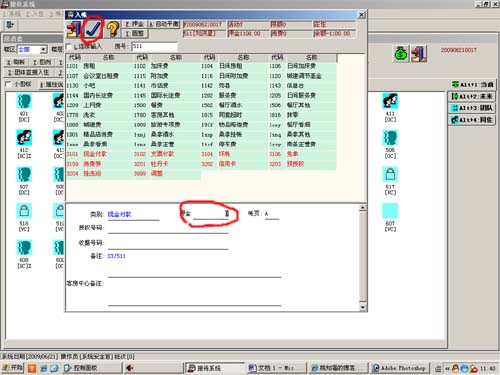Open the 系统 menu

click(x=11, y=14)
